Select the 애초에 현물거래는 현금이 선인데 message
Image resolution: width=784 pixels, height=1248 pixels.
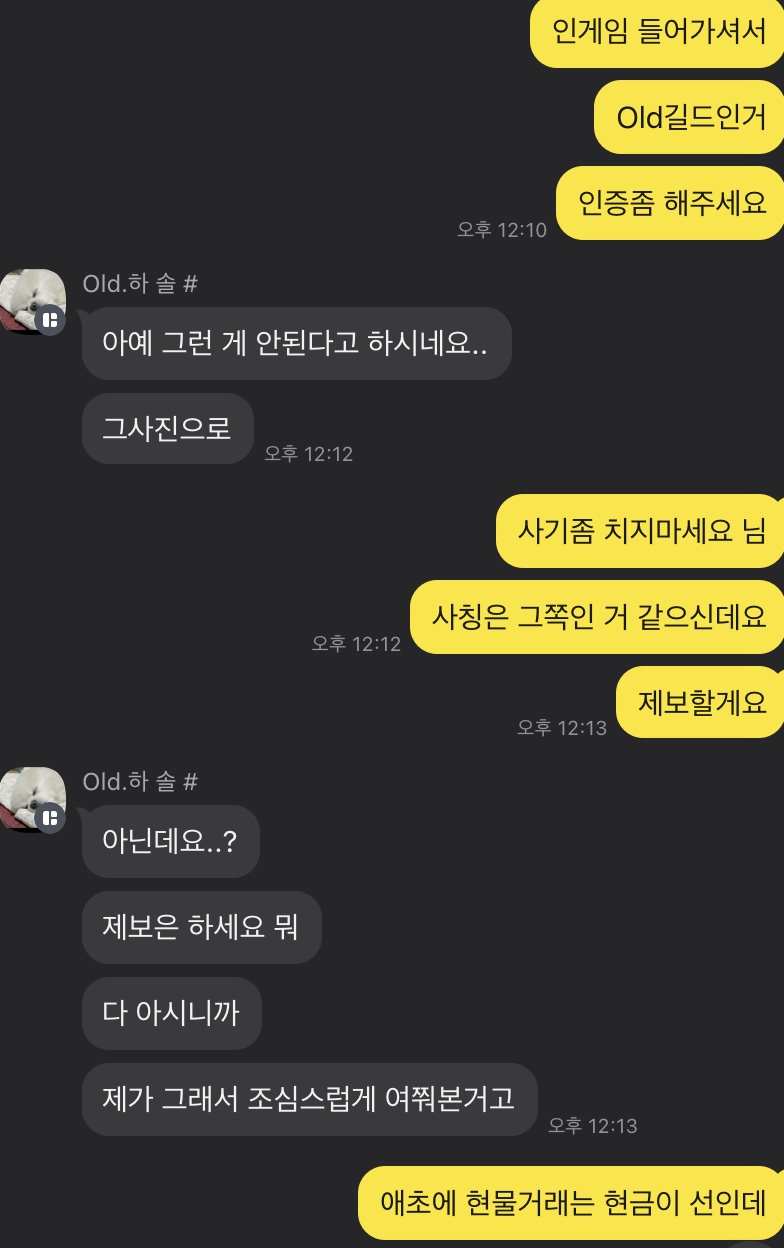pos(571,1202)
